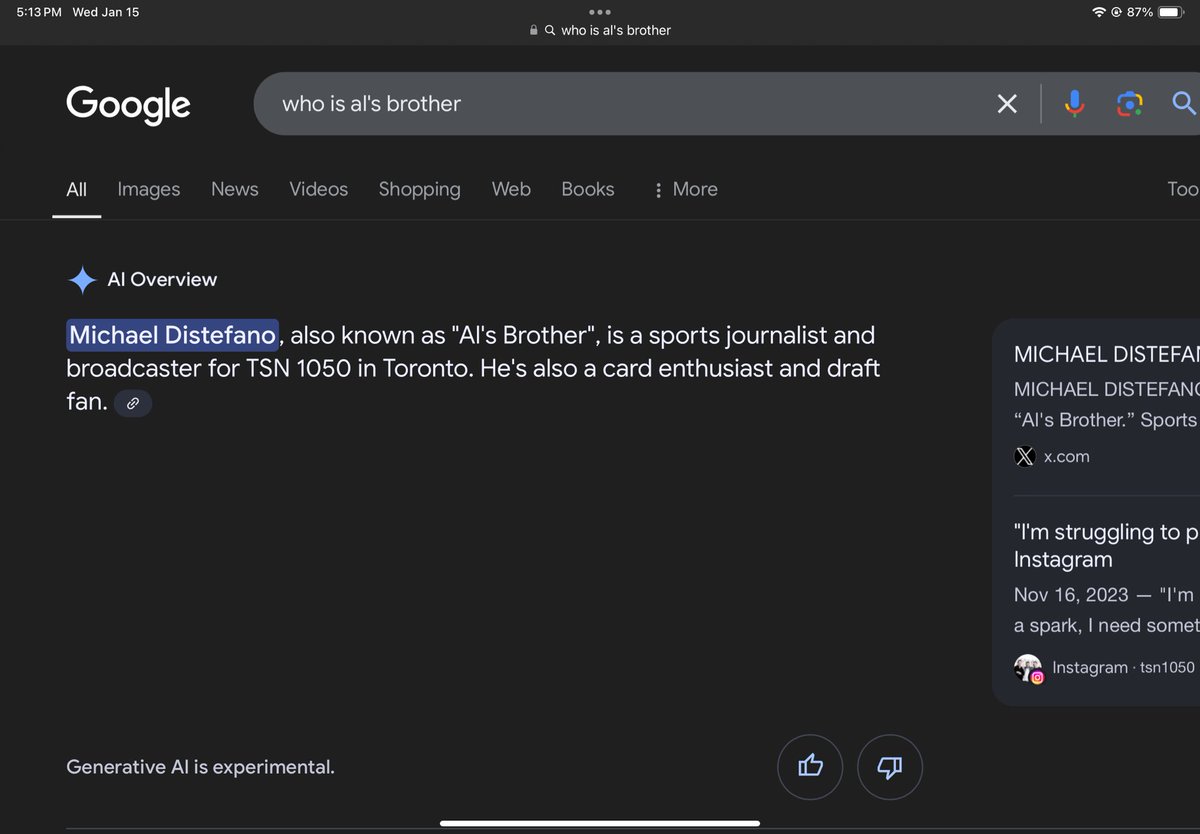Image resolution: width=1200 pixels, height=834 pixels.
Task: Open the Books tab
Action: pos(588,189)
